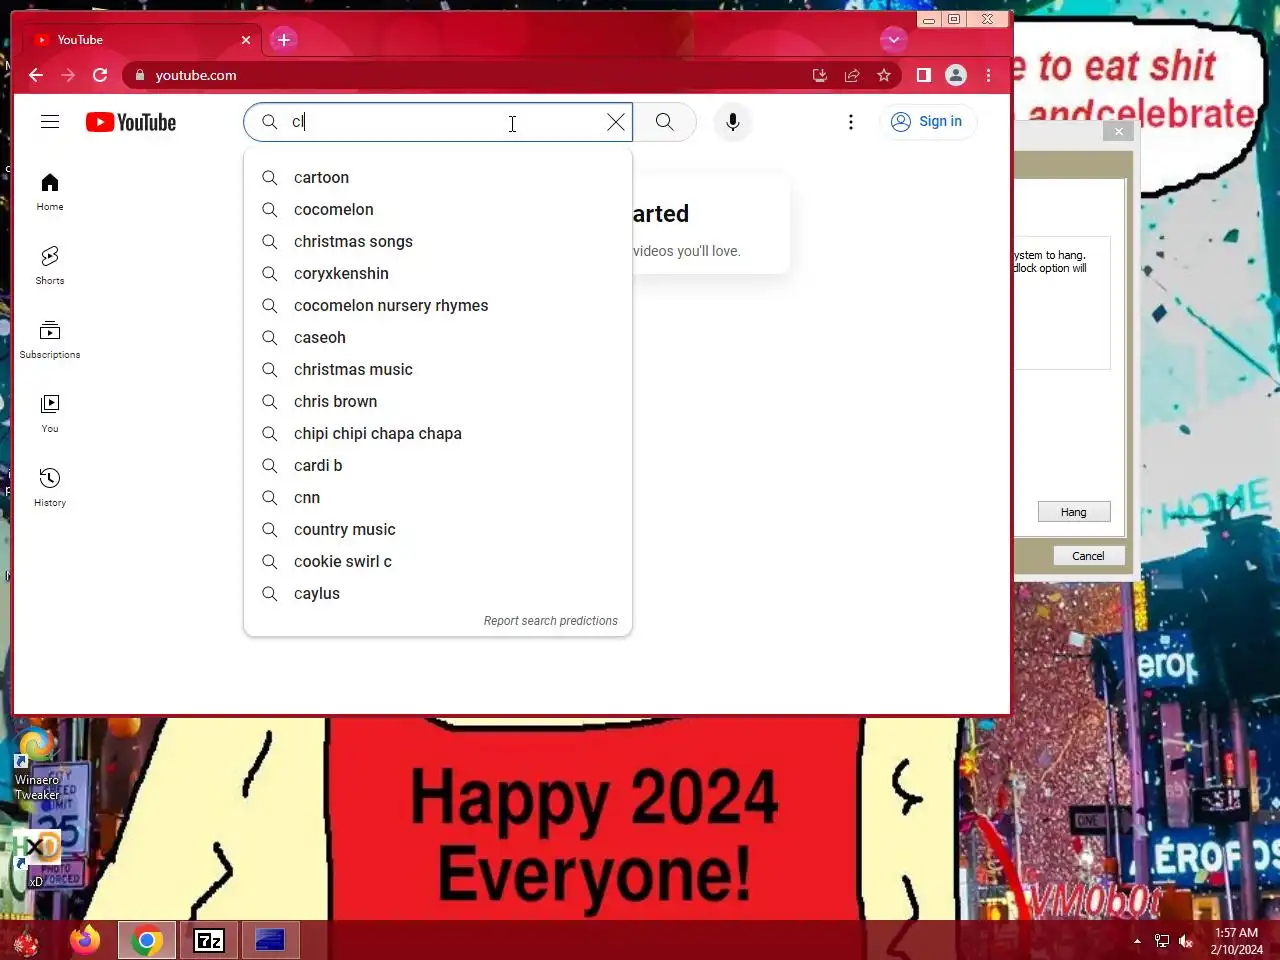Go back with Chrome back arrow
The height and width of the screenshot is (960, 1280).
point(36,75)
